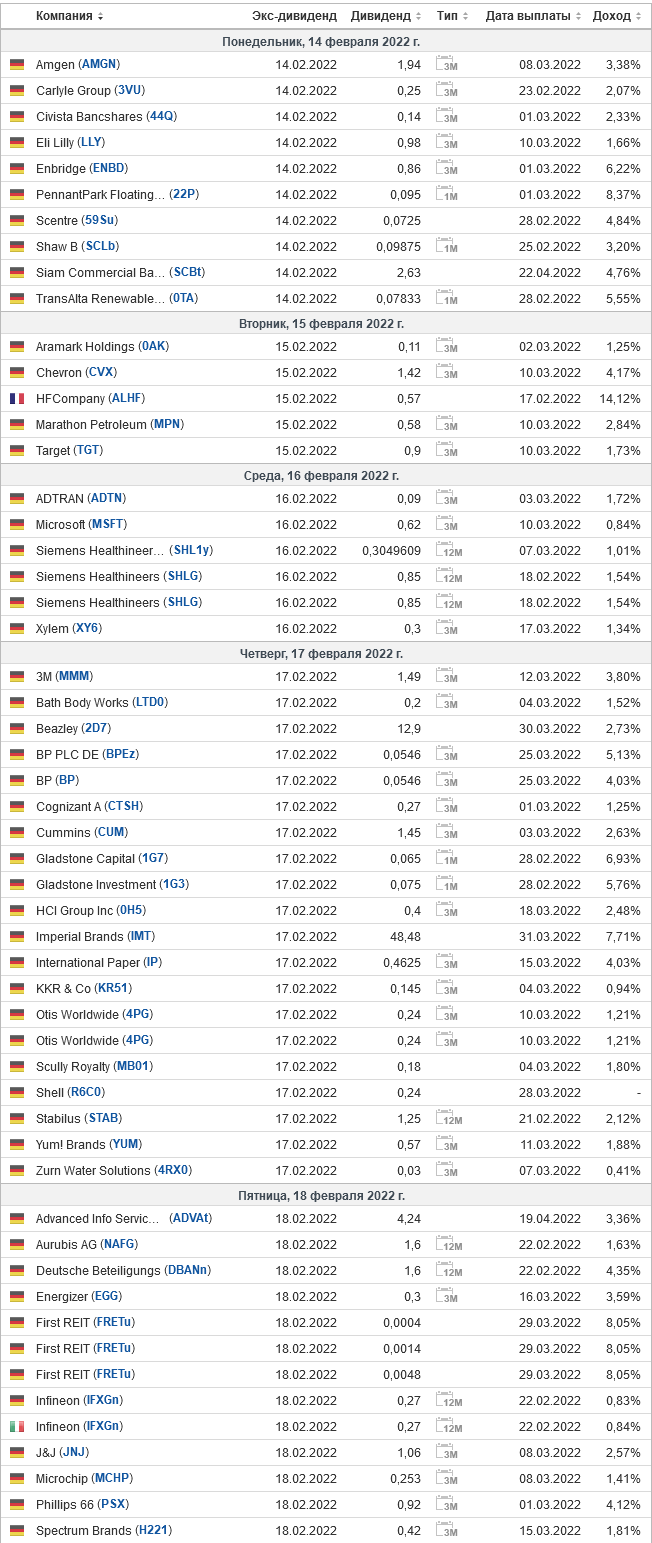
Task: Click the 12M frequency icon for Aurubis AG
Action: (449, 1244)
